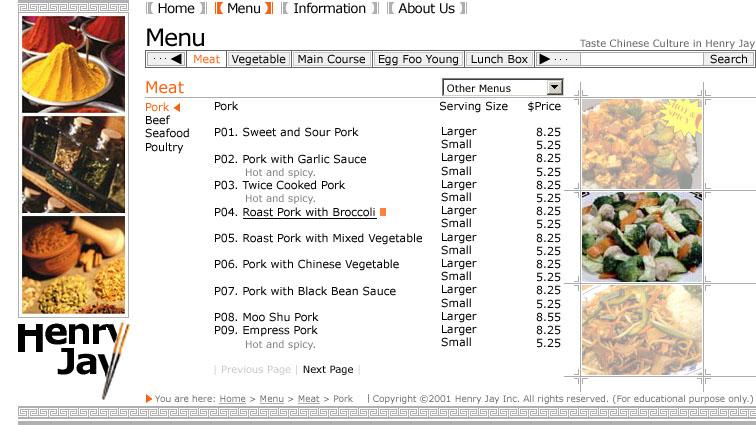Select Poultry in the meat submenu
This screenshot has height=425, width=756.
[x=164, y=147]
